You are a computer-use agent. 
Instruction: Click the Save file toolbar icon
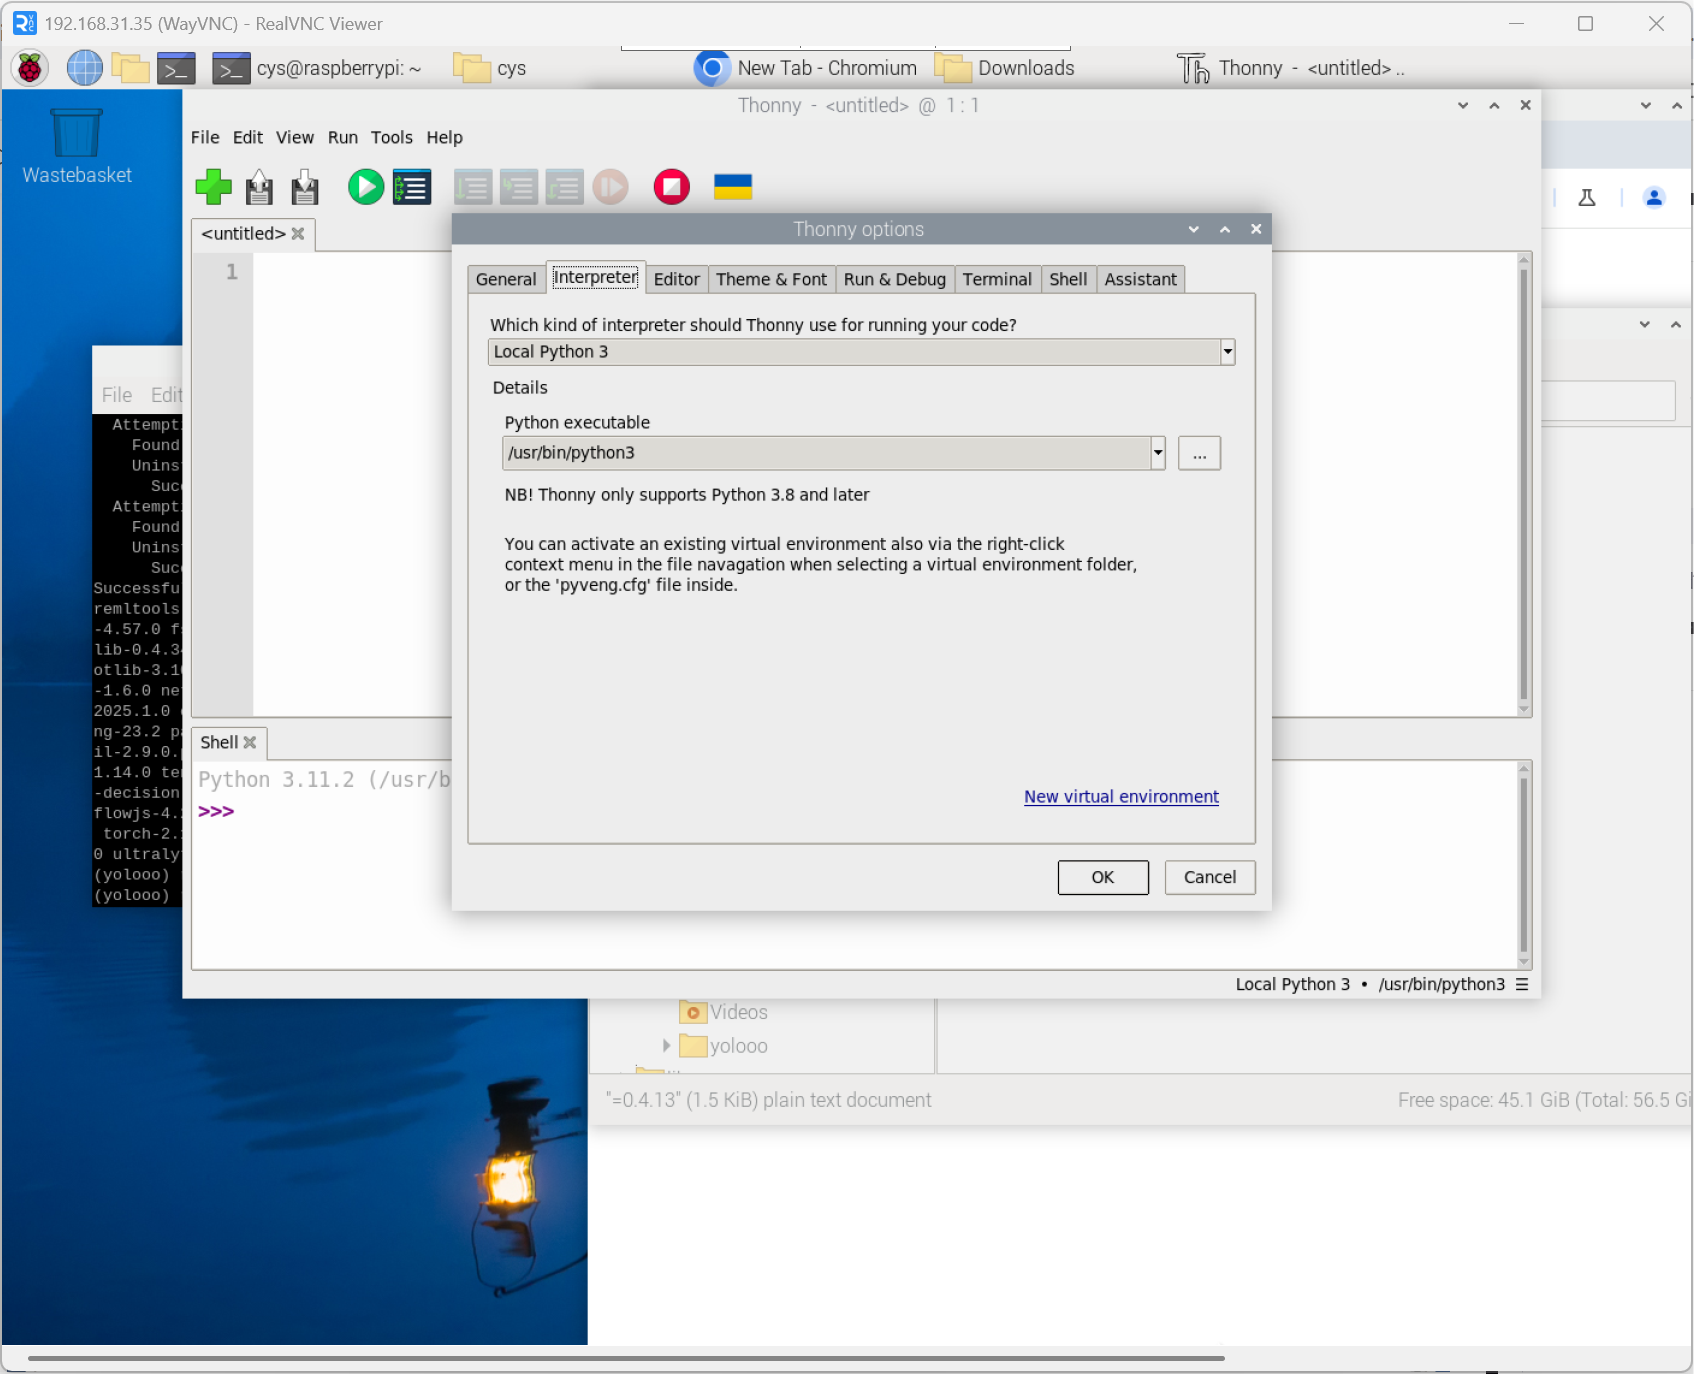305,187
